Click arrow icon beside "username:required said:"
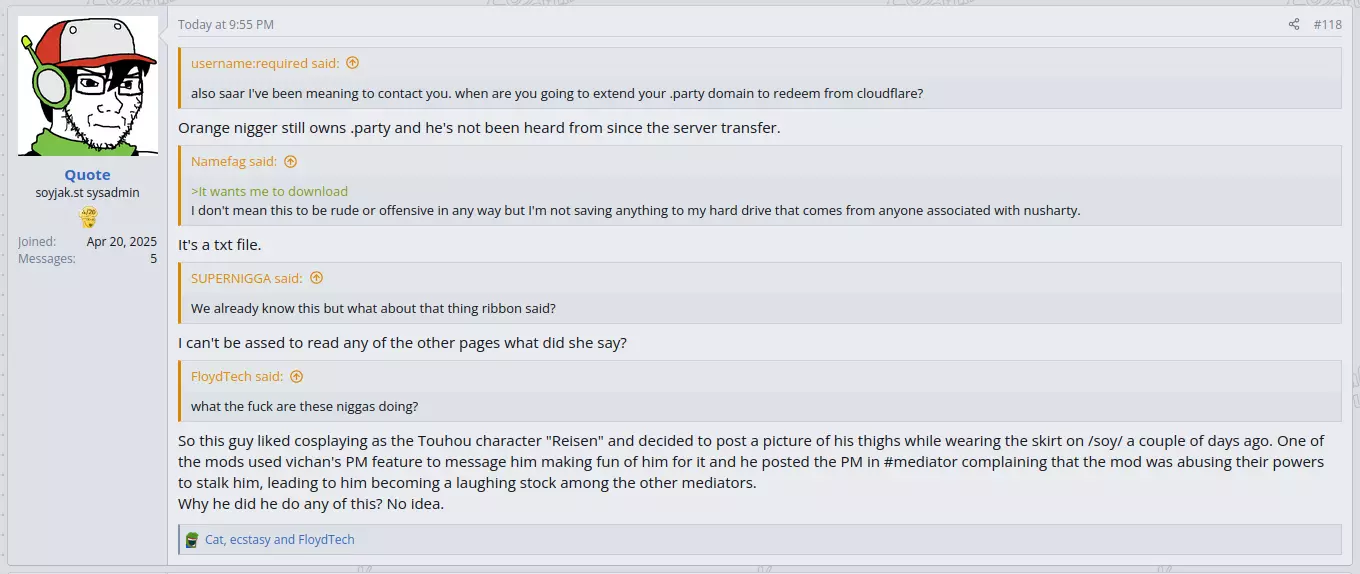1360x574 pixels. coord(352,63)
